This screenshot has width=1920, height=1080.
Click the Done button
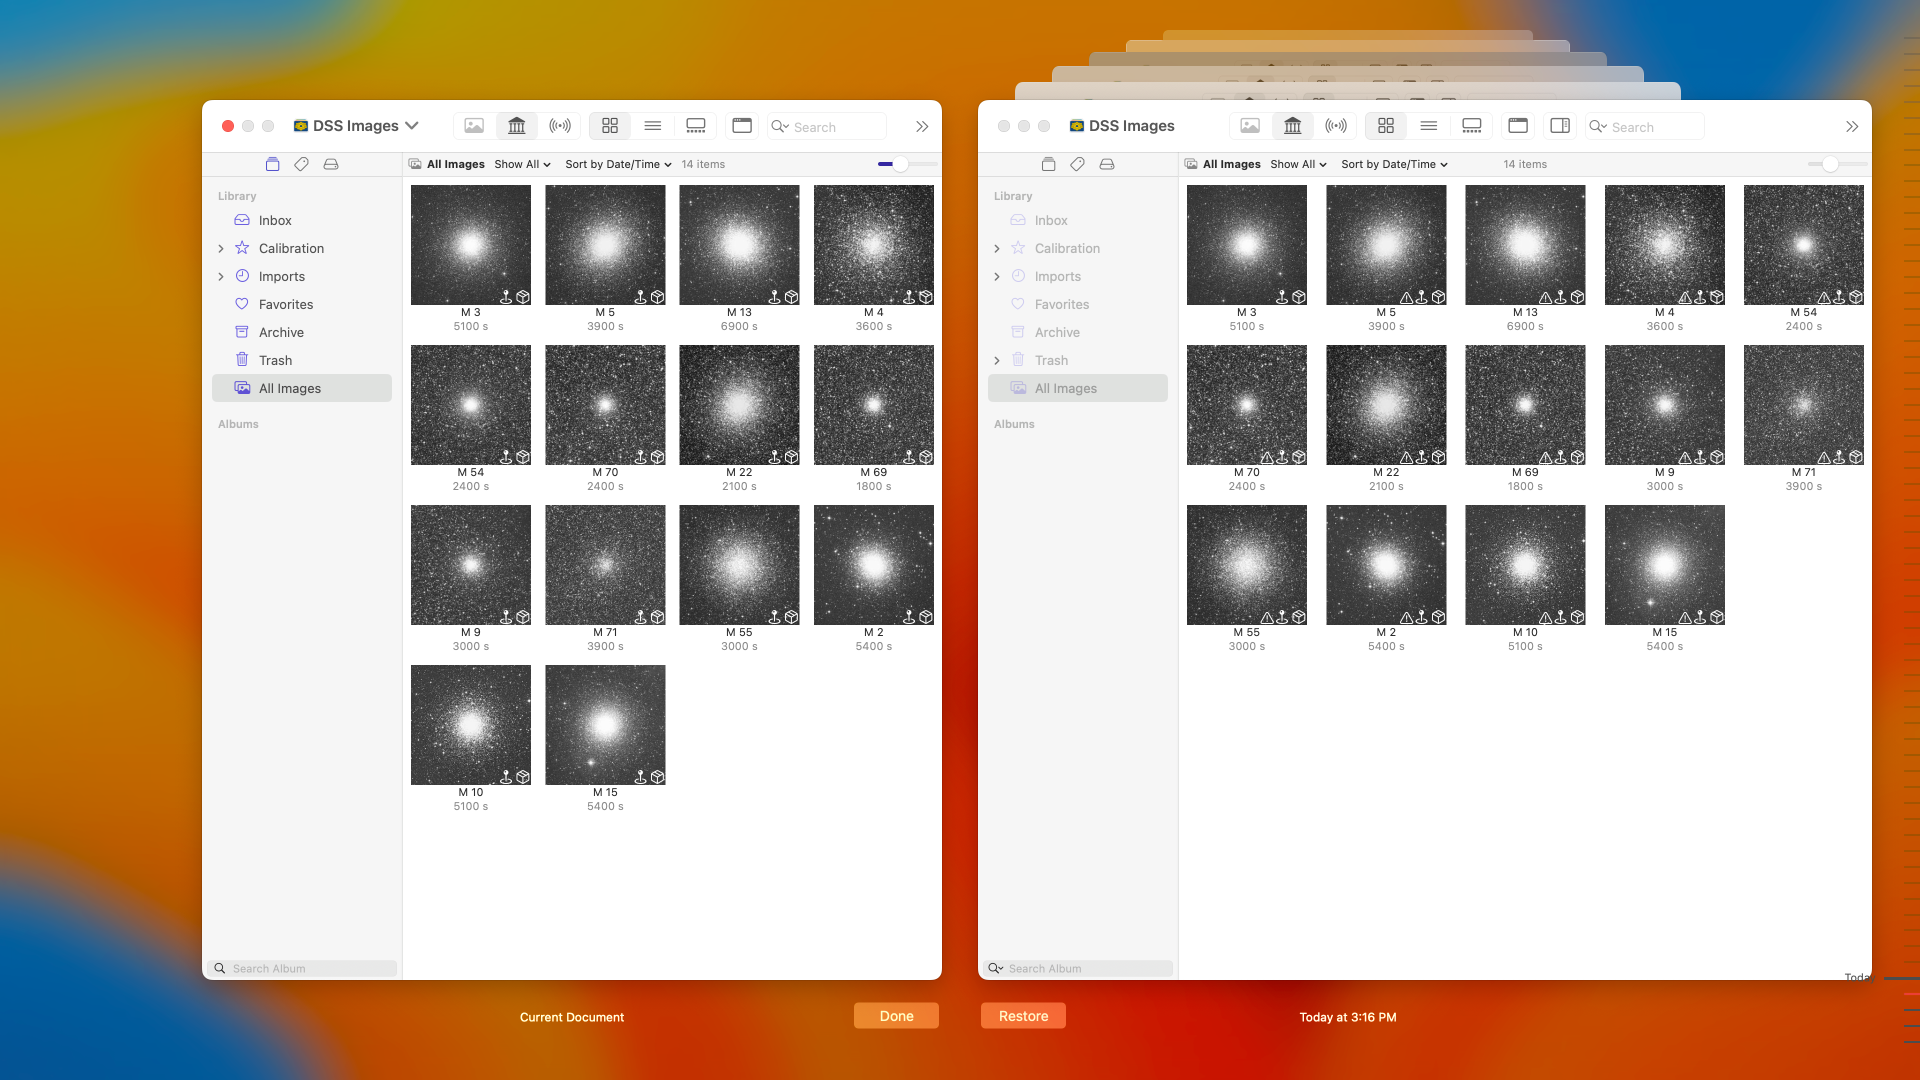tap(896, 1016)
